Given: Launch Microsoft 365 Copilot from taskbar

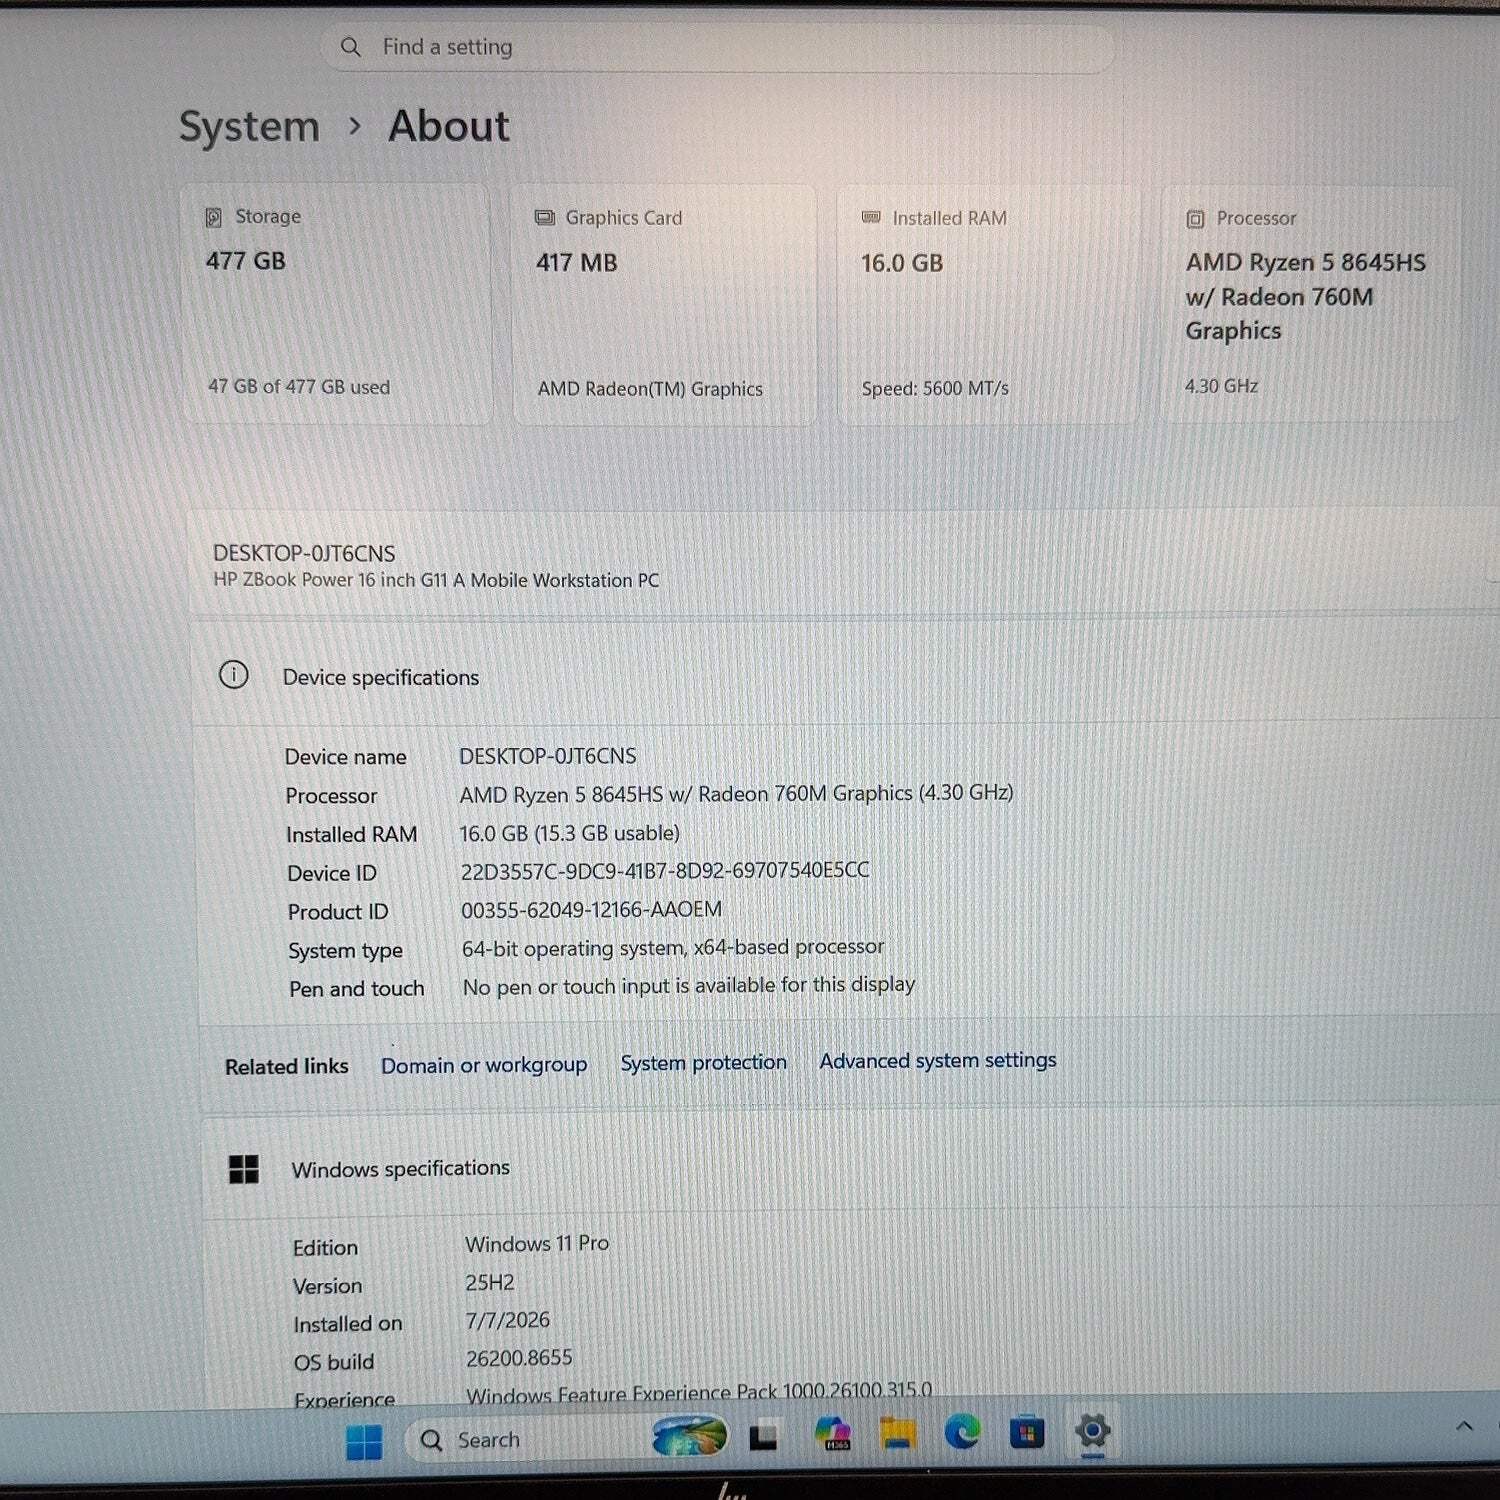Looking at the screenshot, I should pyautogui.click(x=832, y=1433).
